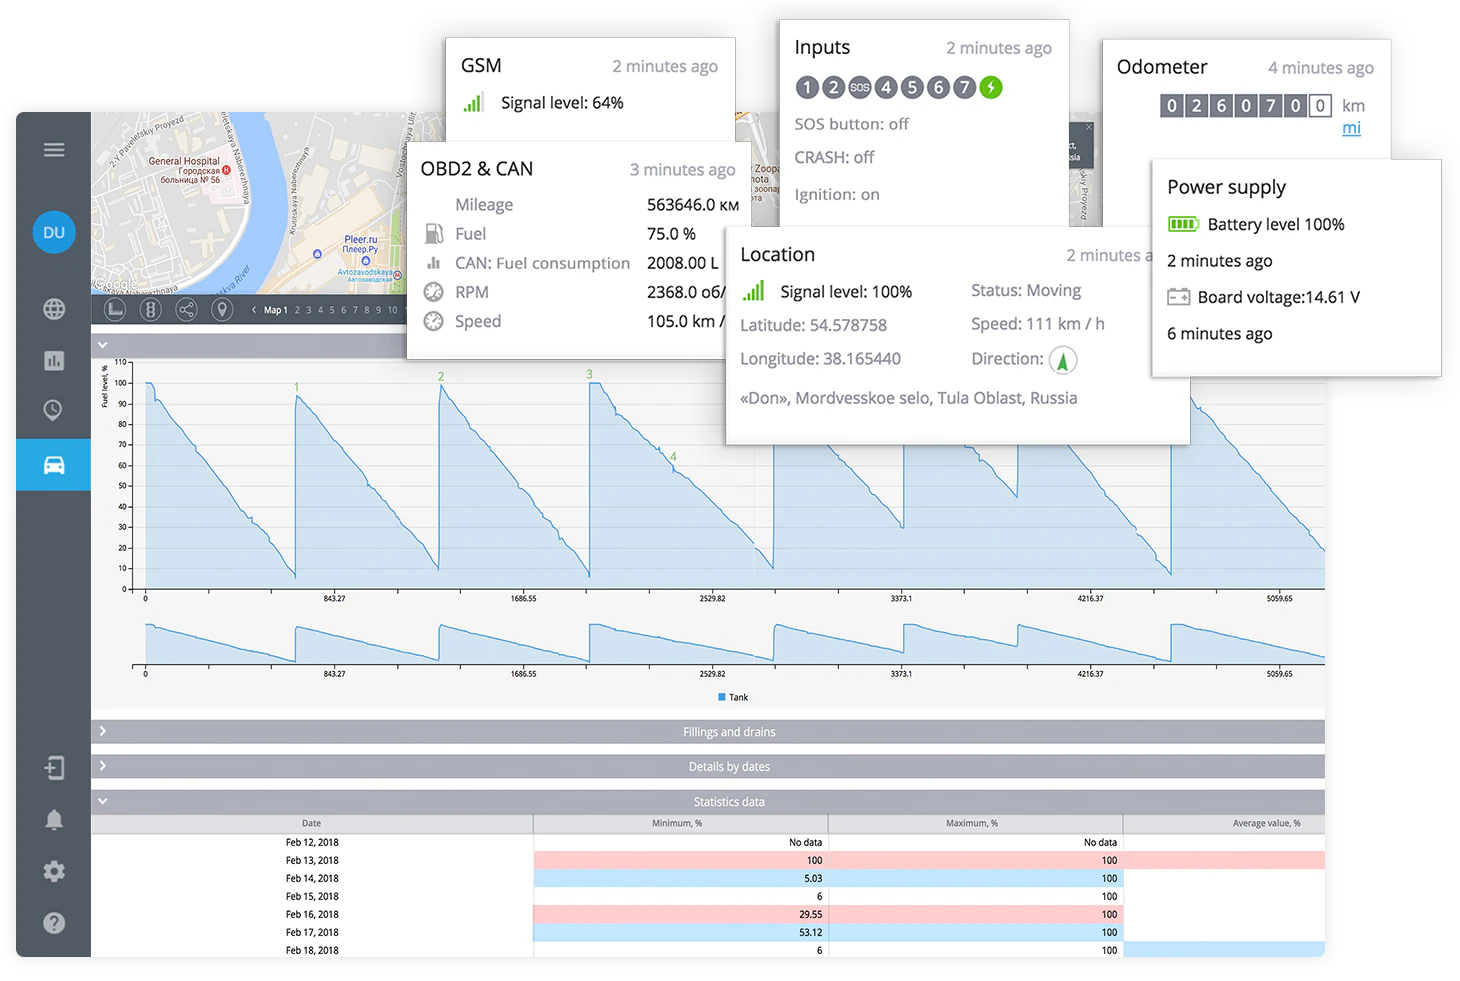The width and height of the screenshot is (1460, 981).
Task: Select the car tracking icon in sidebar
Action: click(54, 465)
